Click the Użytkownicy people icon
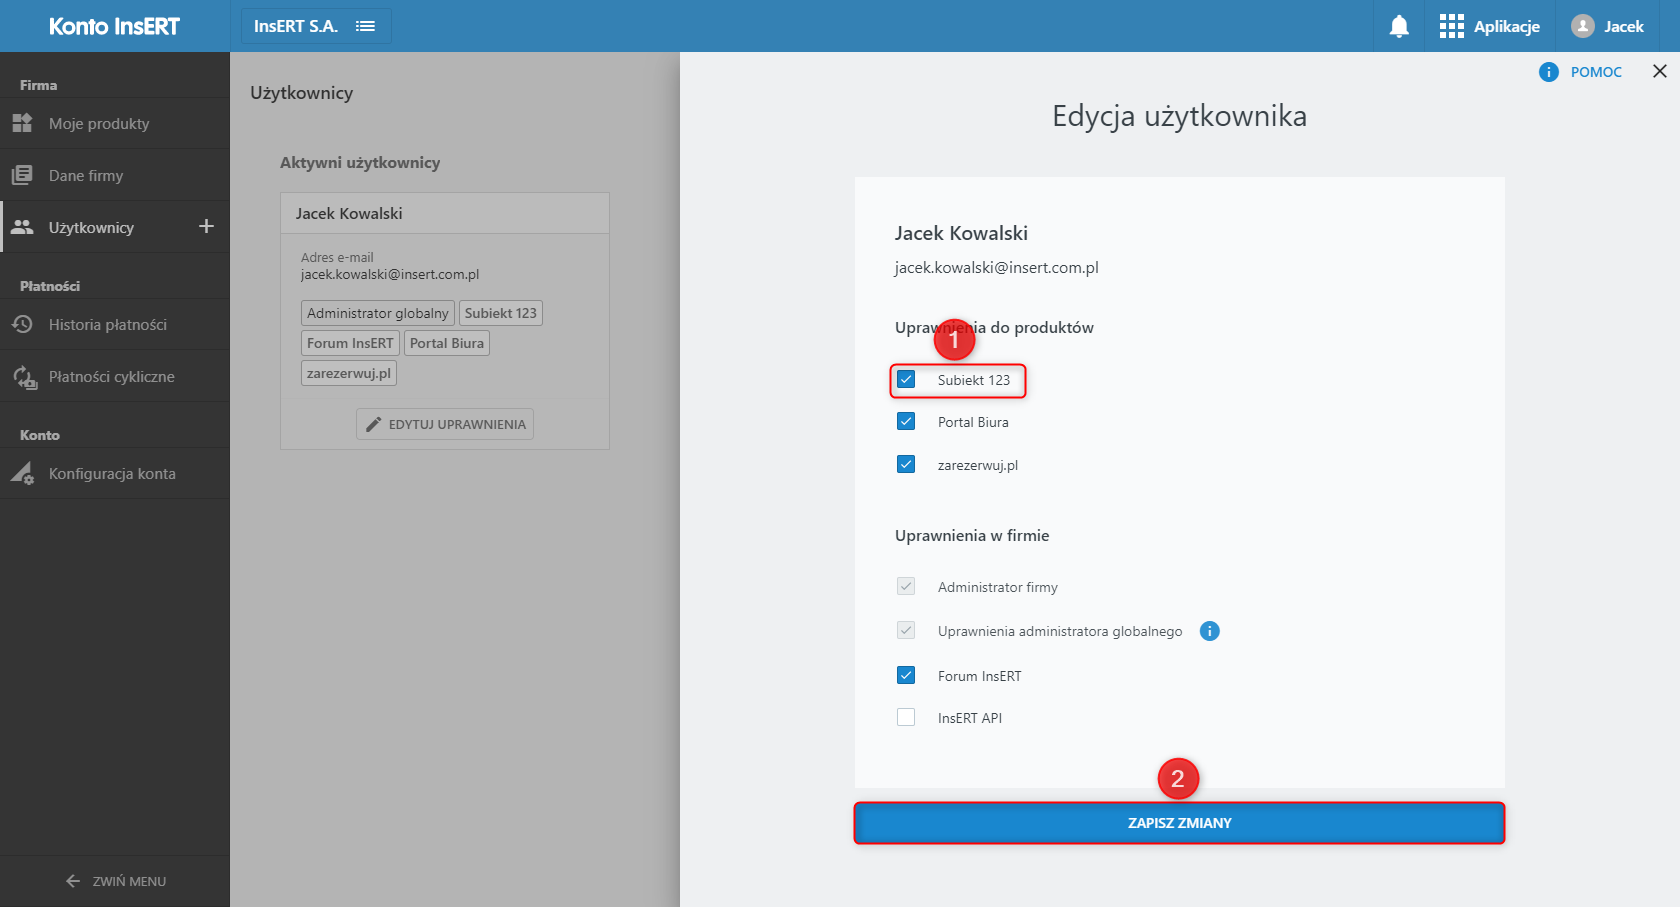This screenshot has width=1680, height=907. click(x=23, y=227)
